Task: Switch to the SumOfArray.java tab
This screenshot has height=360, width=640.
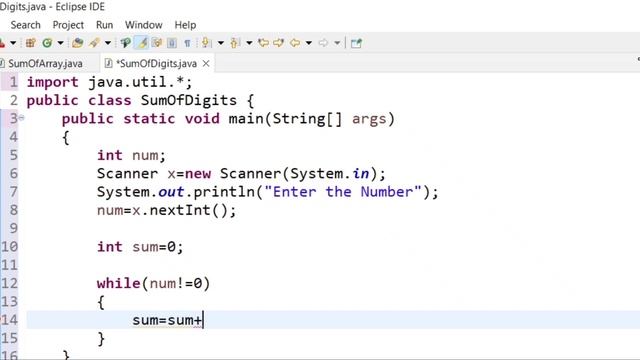Action: (45, 64)
